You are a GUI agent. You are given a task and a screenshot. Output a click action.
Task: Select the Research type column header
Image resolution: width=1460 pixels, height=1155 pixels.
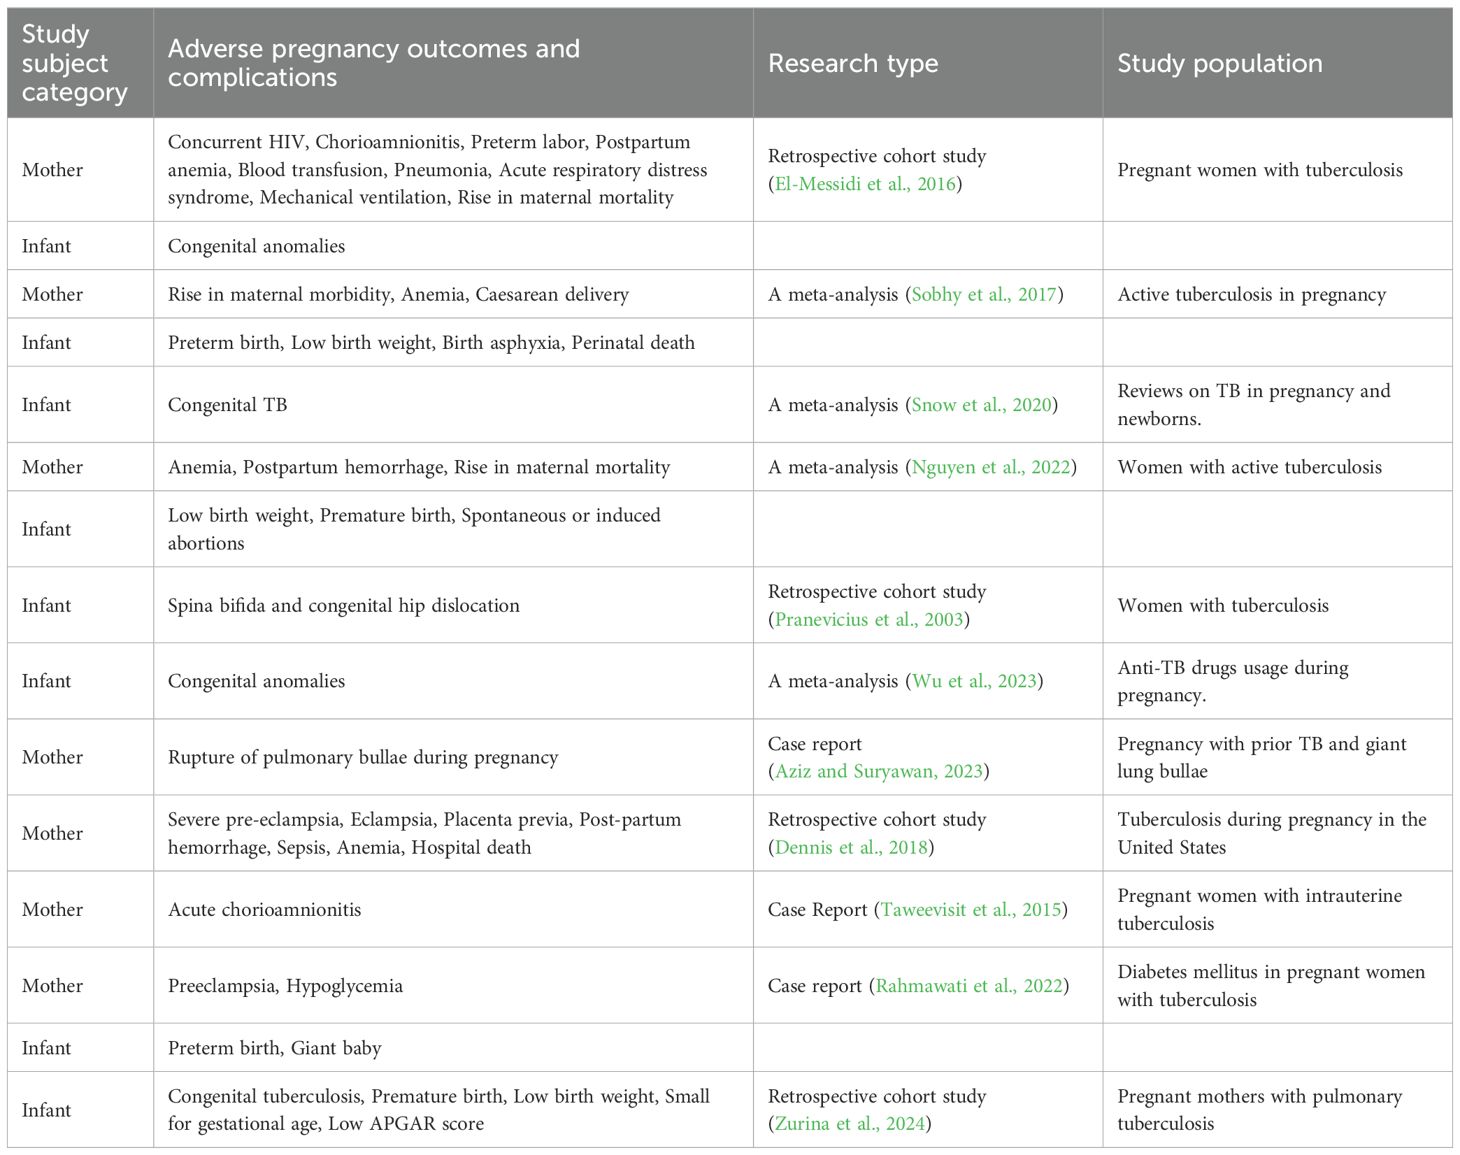pyautogui.click(x=853, y=63)
